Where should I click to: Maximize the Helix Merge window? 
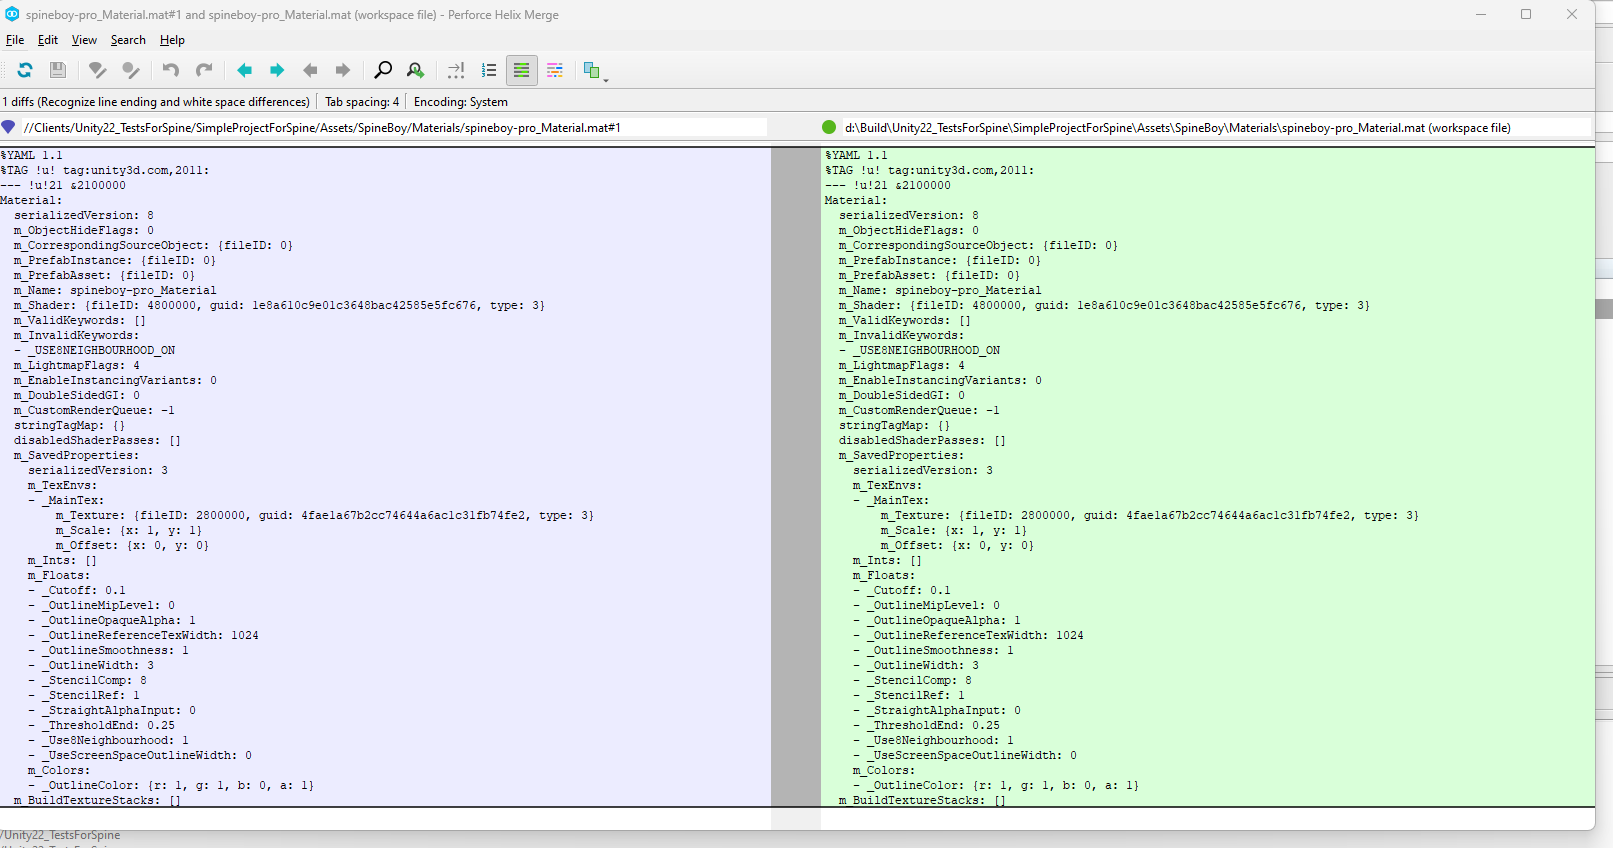pos(1526,14)
